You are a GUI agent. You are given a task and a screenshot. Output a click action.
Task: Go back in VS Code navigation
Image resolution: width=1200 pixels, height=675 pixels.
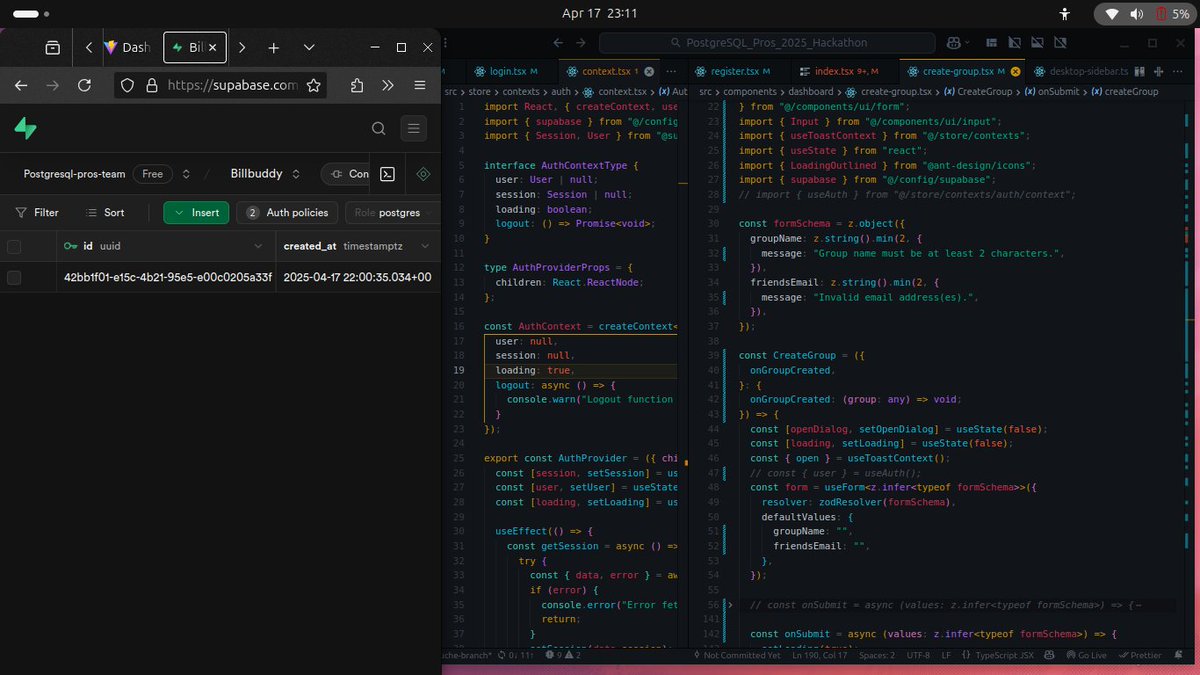(x=558, y=43)
